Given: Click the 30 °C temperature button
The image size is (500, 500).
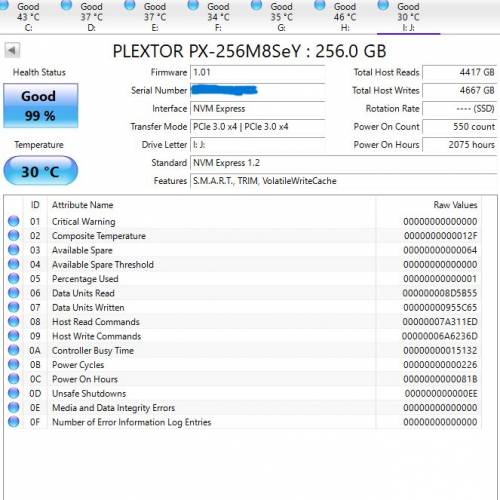Looking at the screenshot, I should (41, 171).
